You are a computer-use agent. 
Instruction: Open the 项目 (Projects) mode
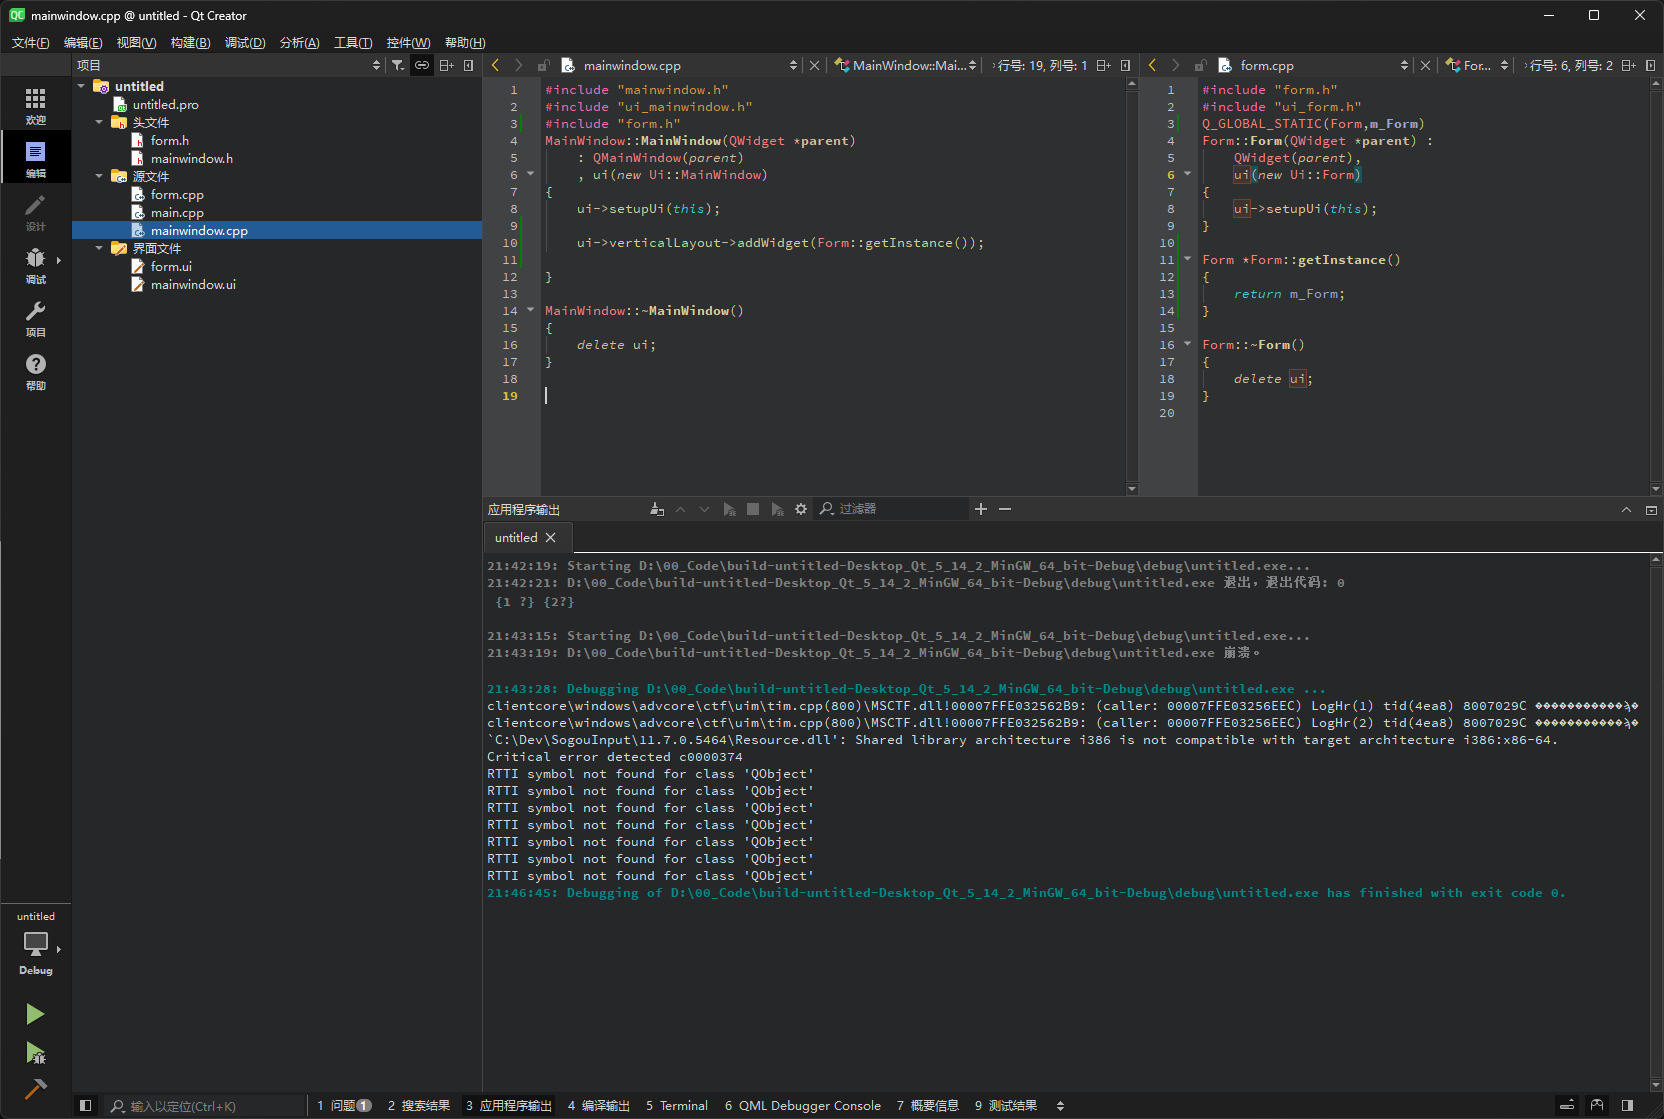(x=35, y=318)
